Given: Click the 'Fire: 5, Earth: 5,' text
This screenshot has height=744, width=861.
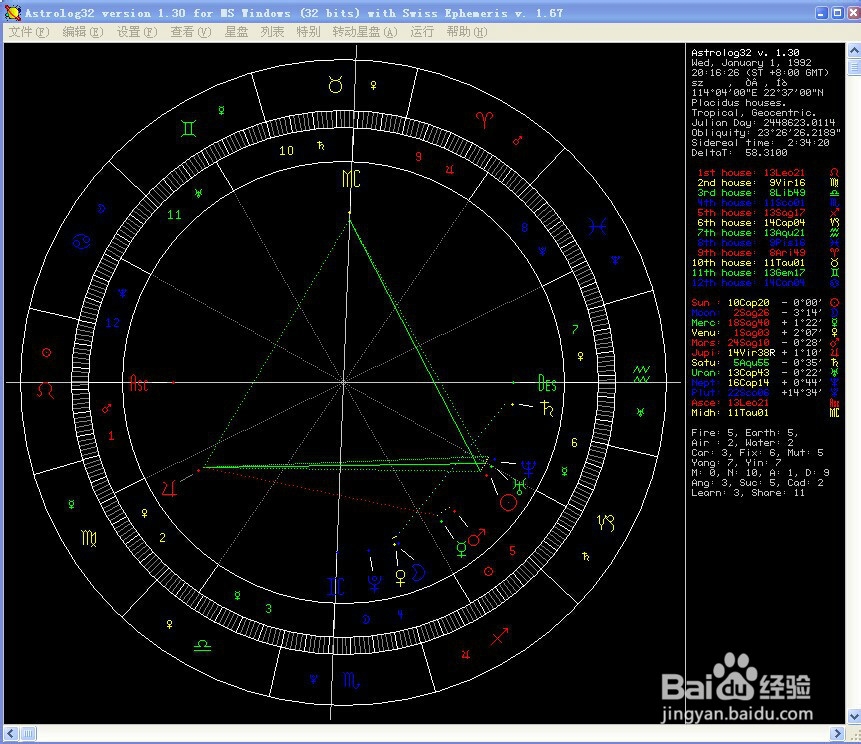Looking at the screenshot, I should (744, 433).
